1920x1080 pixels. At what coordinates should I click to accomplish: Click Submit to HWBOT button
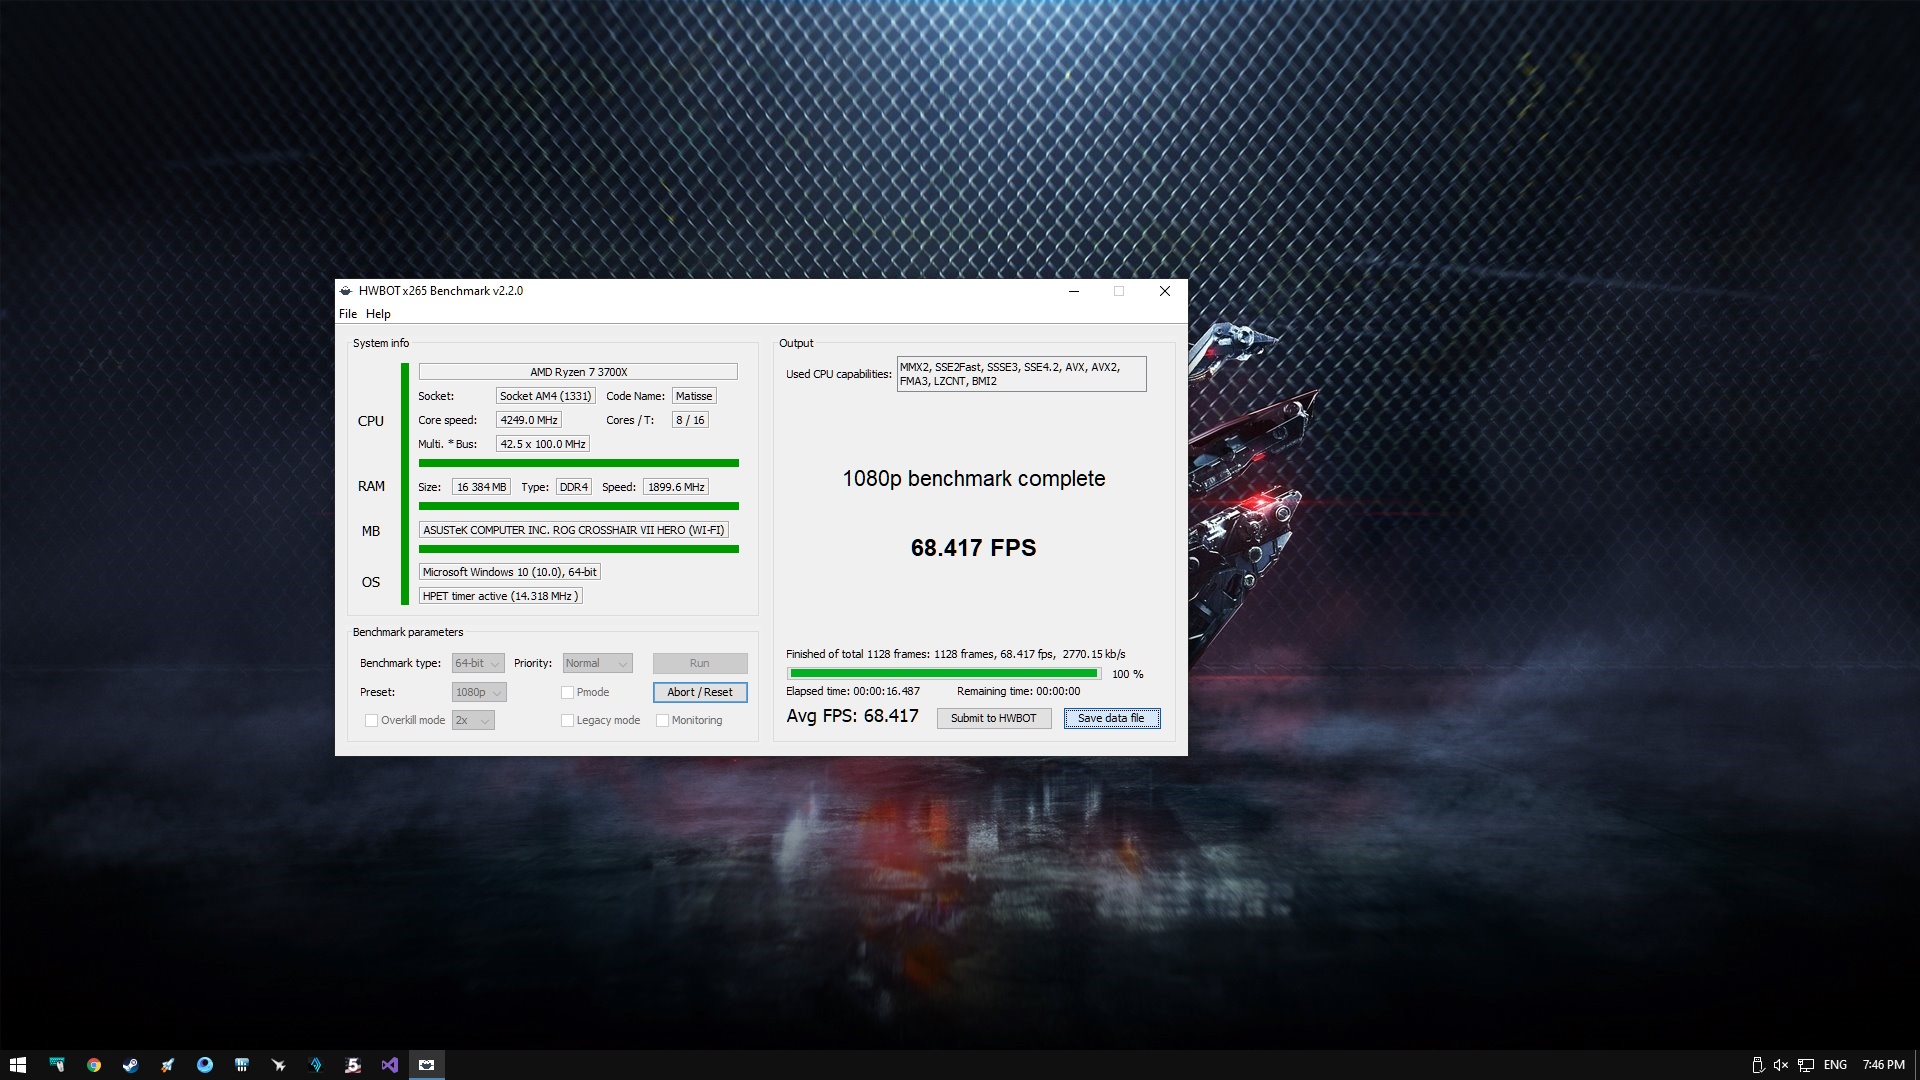pyautogui.click(x=994, y=718)
